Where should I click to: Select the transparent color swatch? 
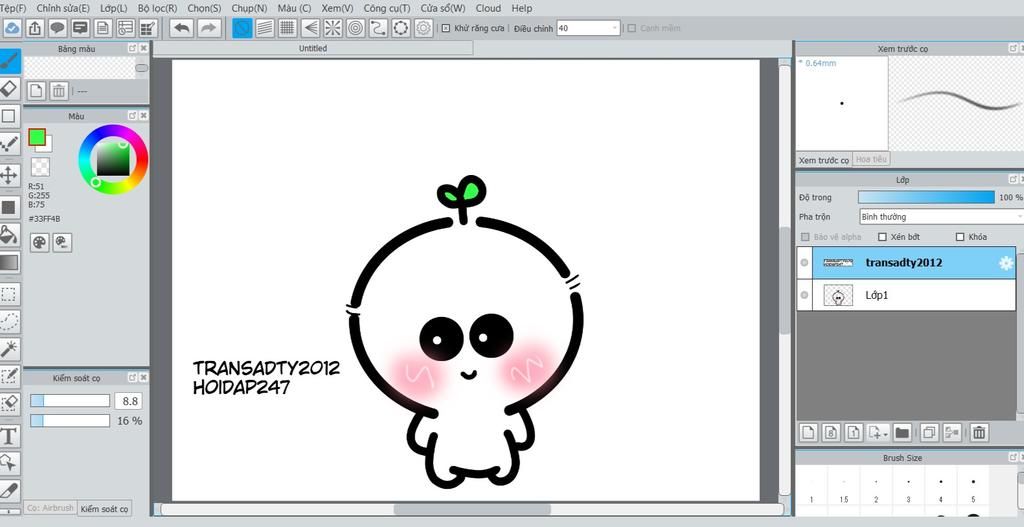pyautogui.click(x=40, y=167)
